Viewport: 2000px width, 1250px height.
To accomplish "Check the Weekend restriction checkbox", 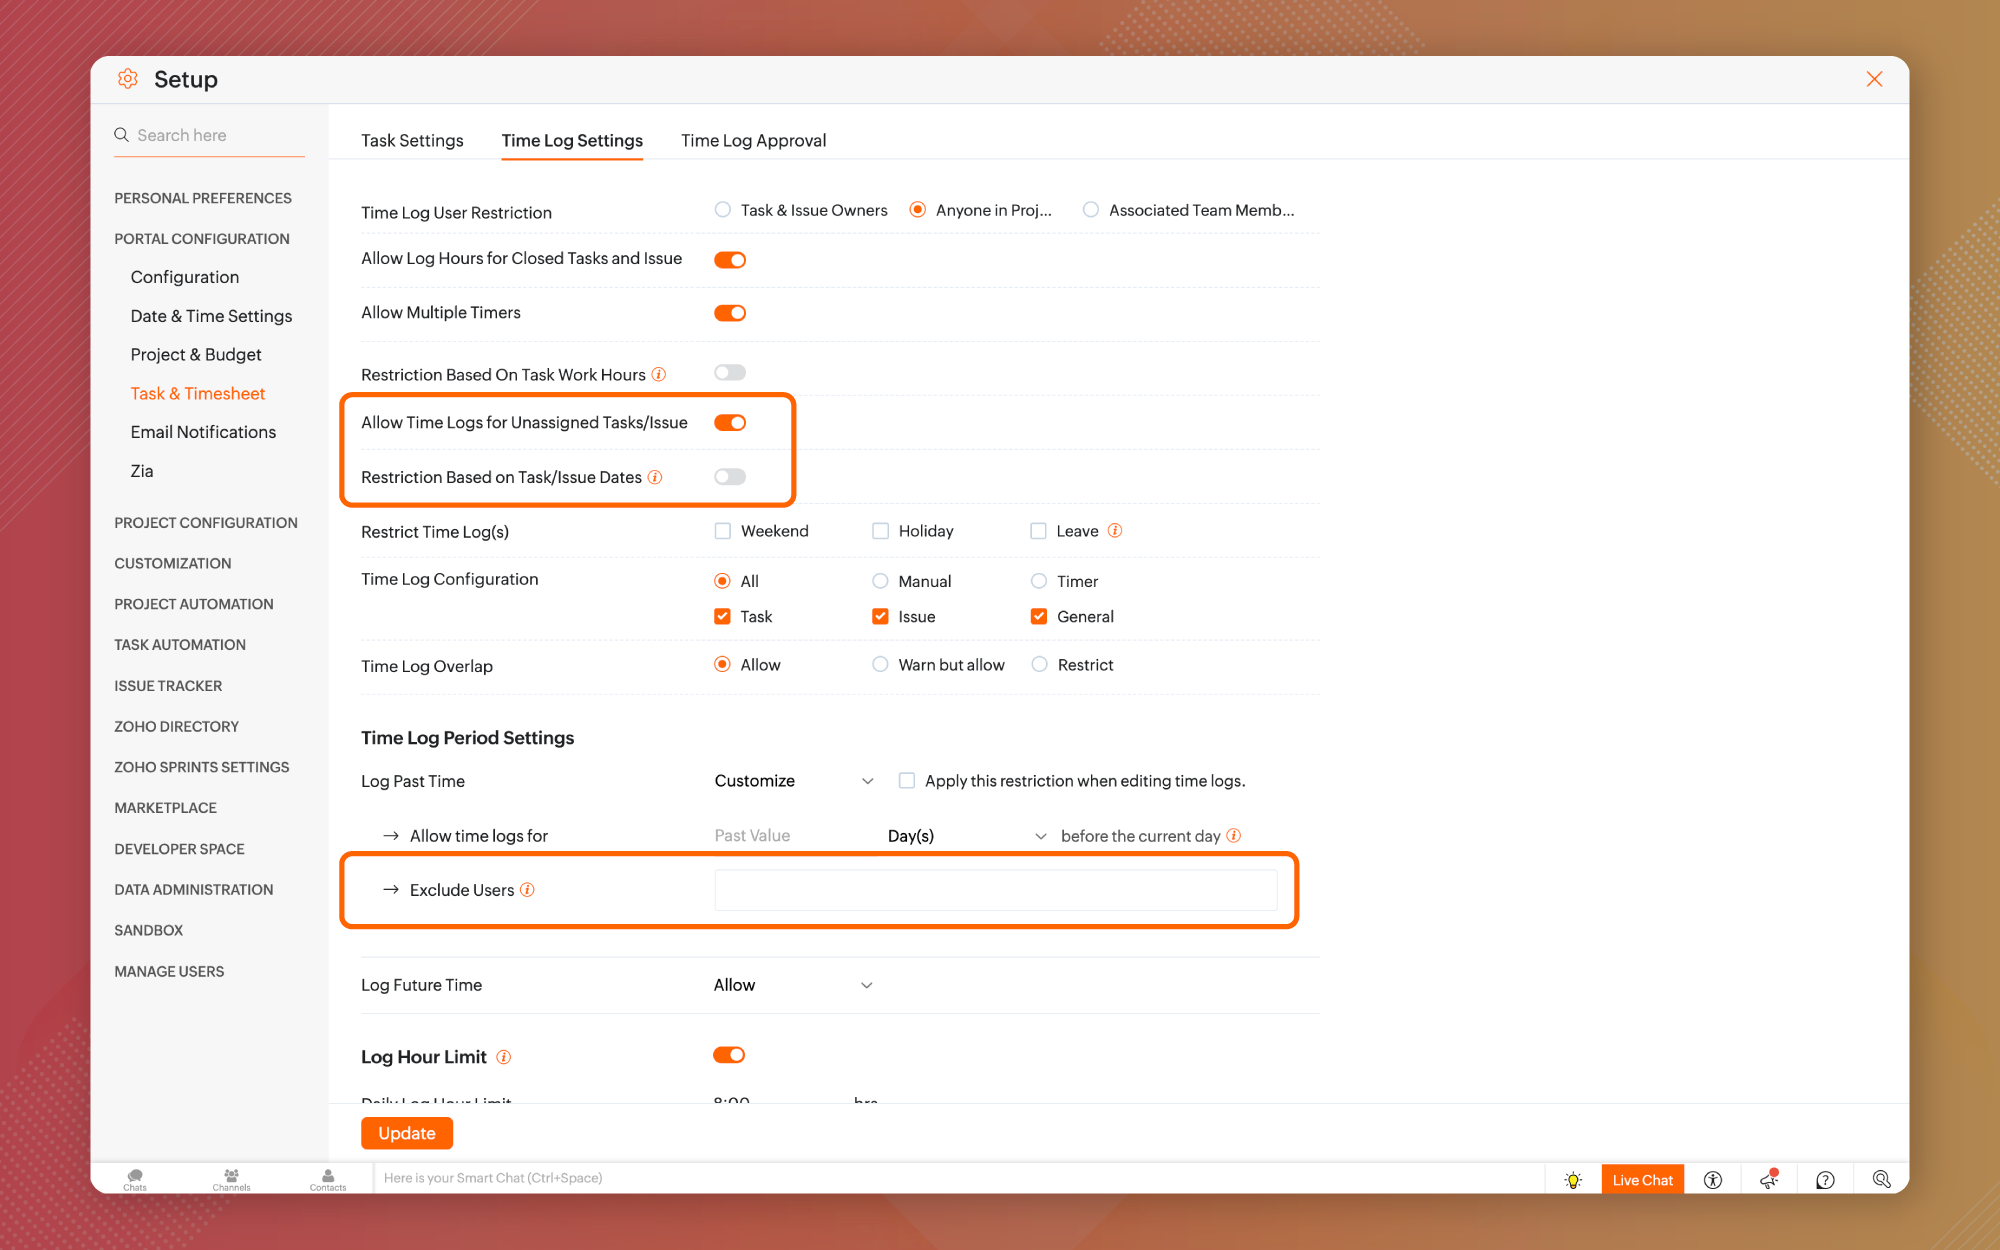I will [723, 531].
